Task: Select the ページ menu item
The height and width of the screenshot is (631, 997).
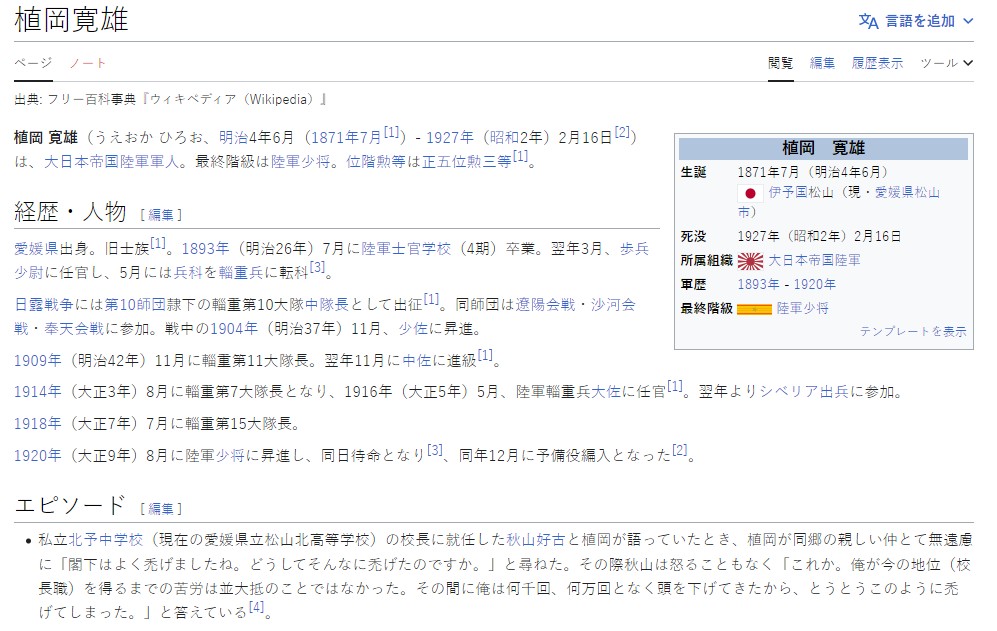Action: (33, 62)
